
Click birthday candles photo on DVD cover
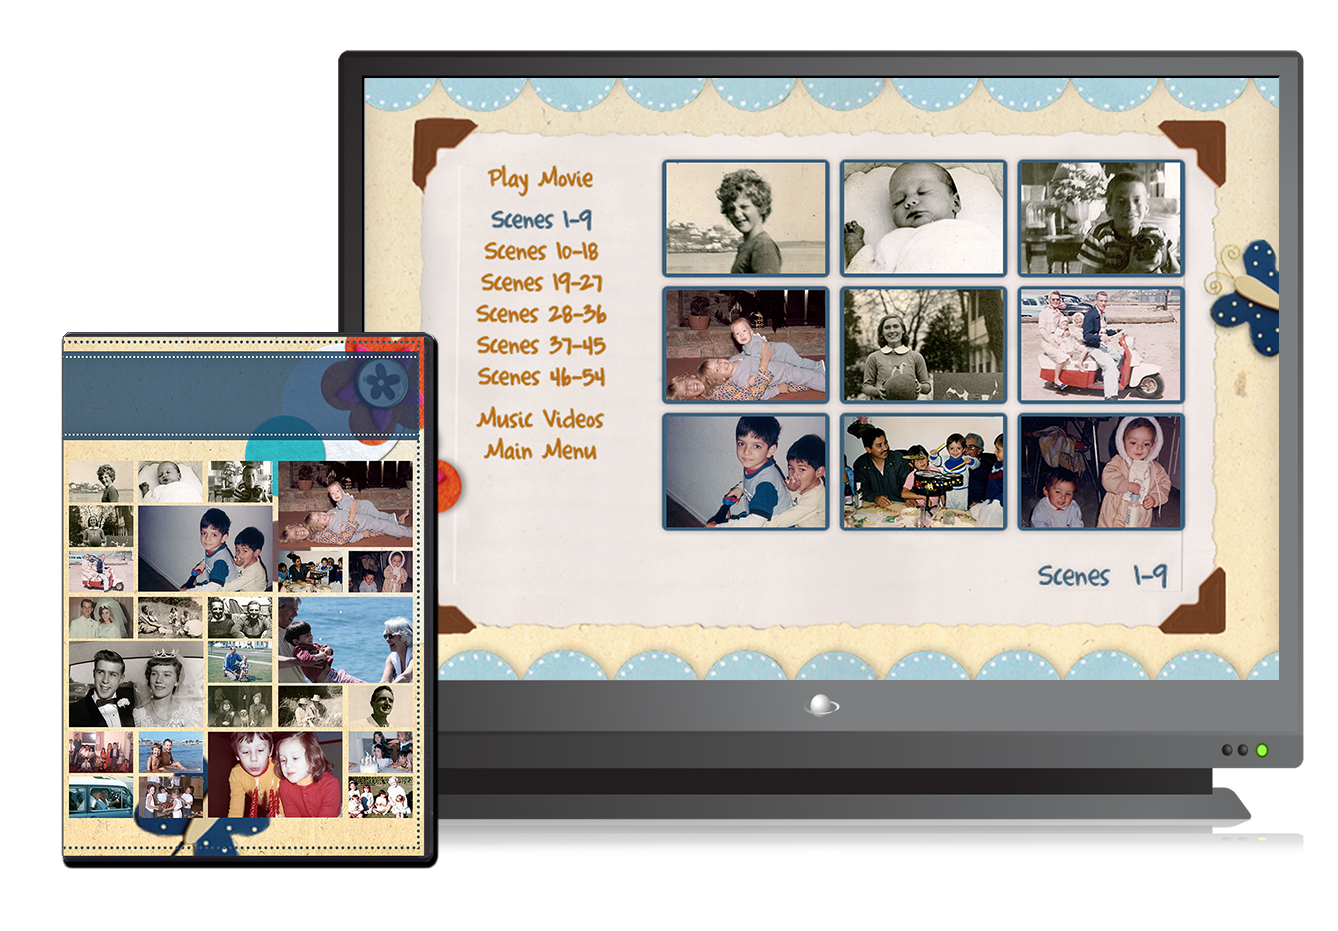point(275,775)
